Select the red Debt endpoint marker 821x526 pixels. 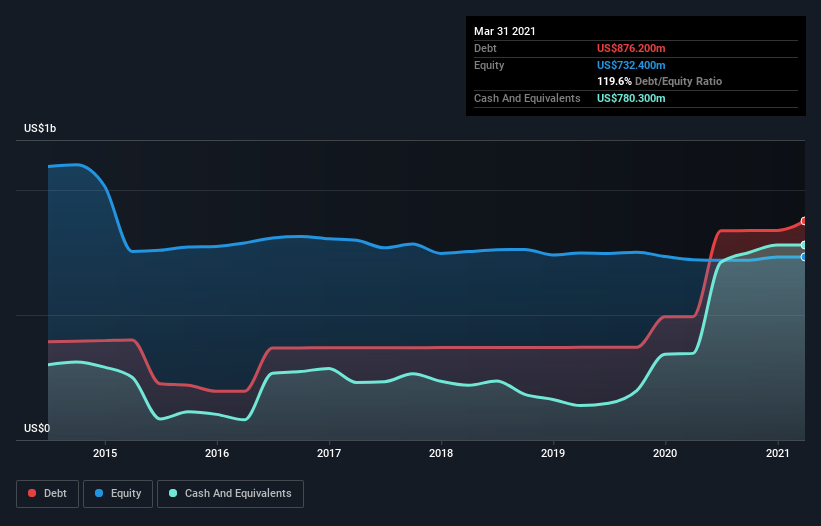(804, 221)
